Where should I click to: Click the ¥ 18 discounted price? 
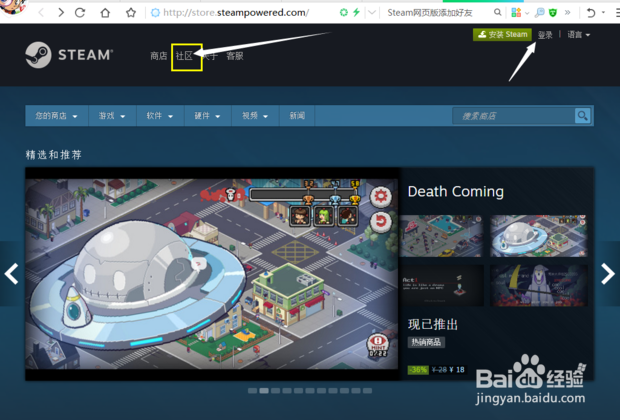[x=457, y=370]
